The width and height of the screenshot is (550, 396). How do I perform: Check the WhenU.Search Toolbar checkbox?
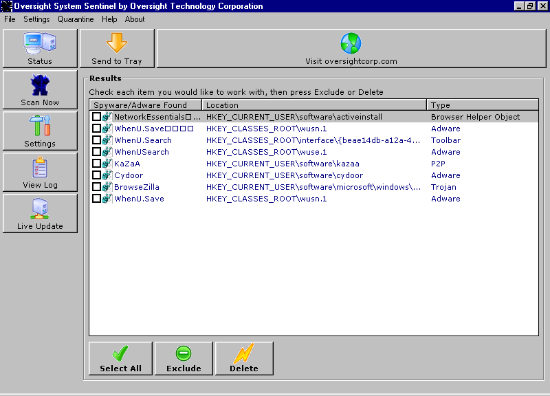[96, 140]
